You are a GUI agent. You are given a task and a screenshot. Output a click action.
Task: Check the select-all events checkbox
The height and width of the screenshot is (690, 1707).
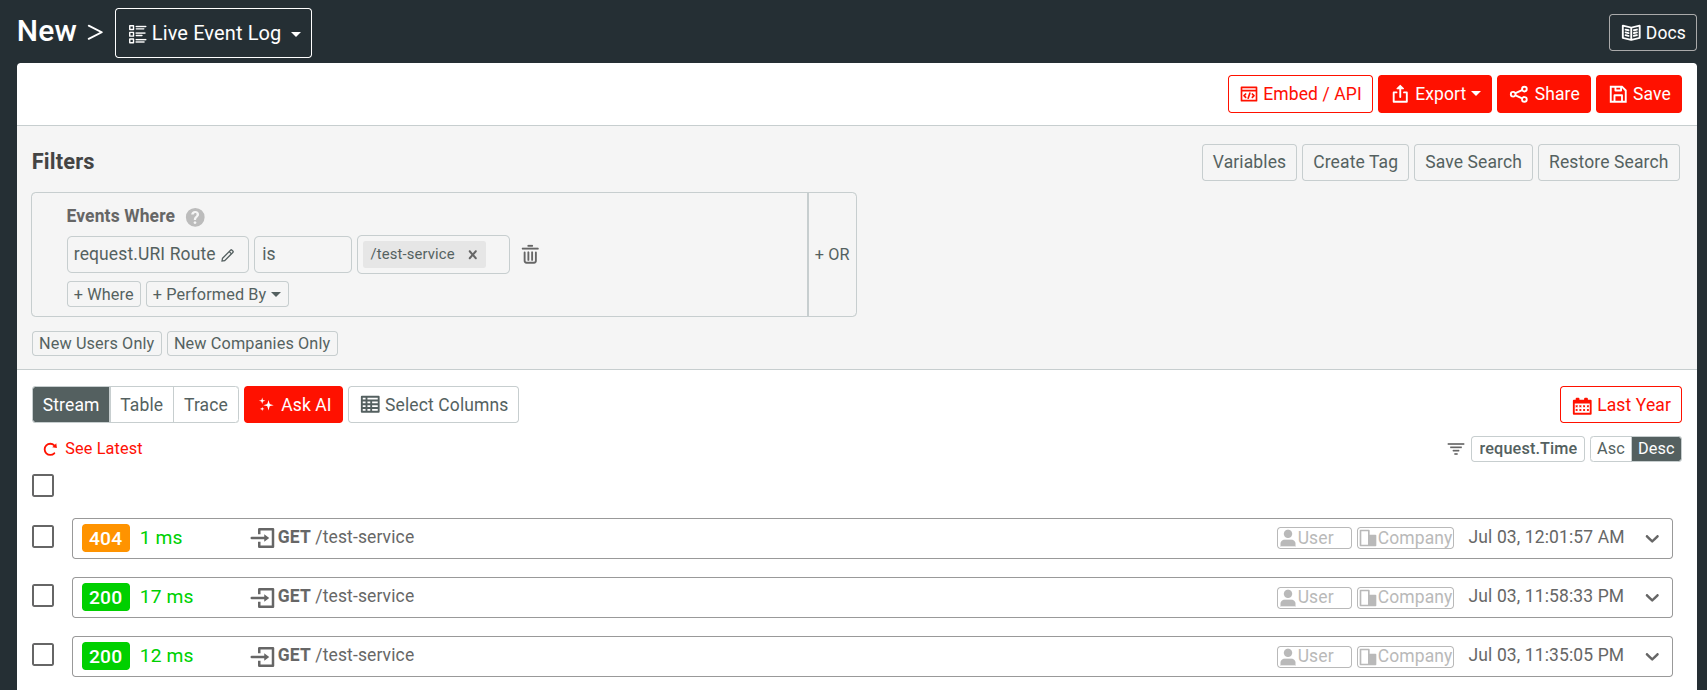43,485
